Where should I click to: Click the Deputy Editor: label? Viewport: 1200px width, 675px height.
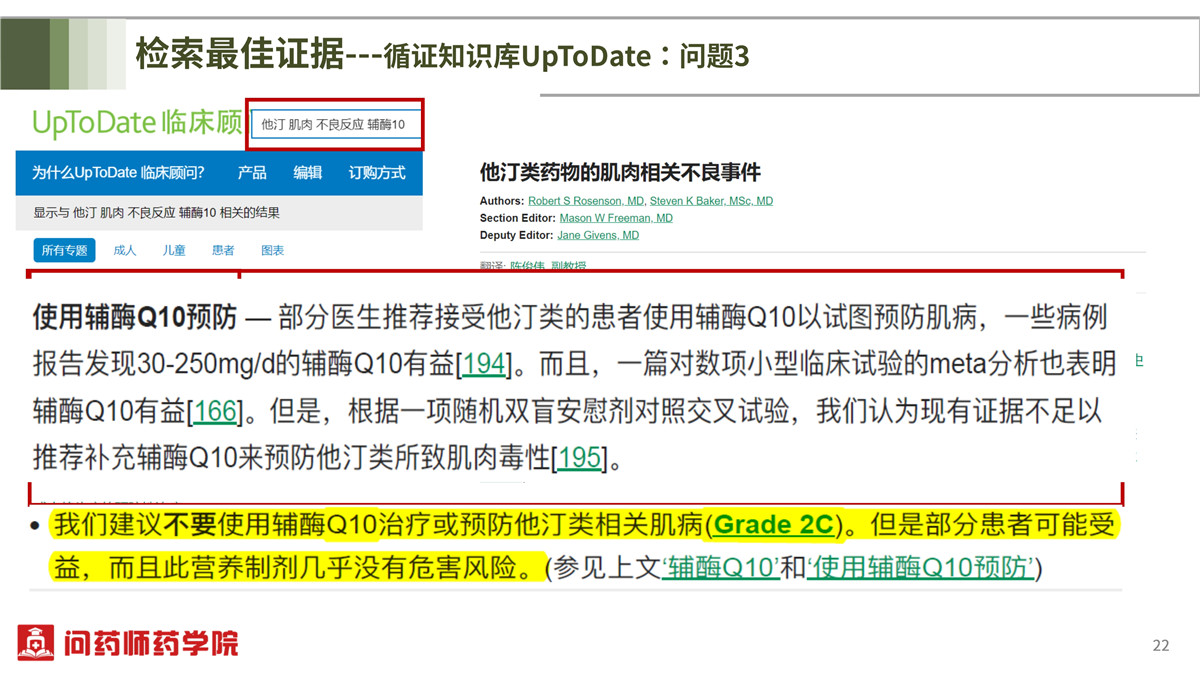coord(517,235)
